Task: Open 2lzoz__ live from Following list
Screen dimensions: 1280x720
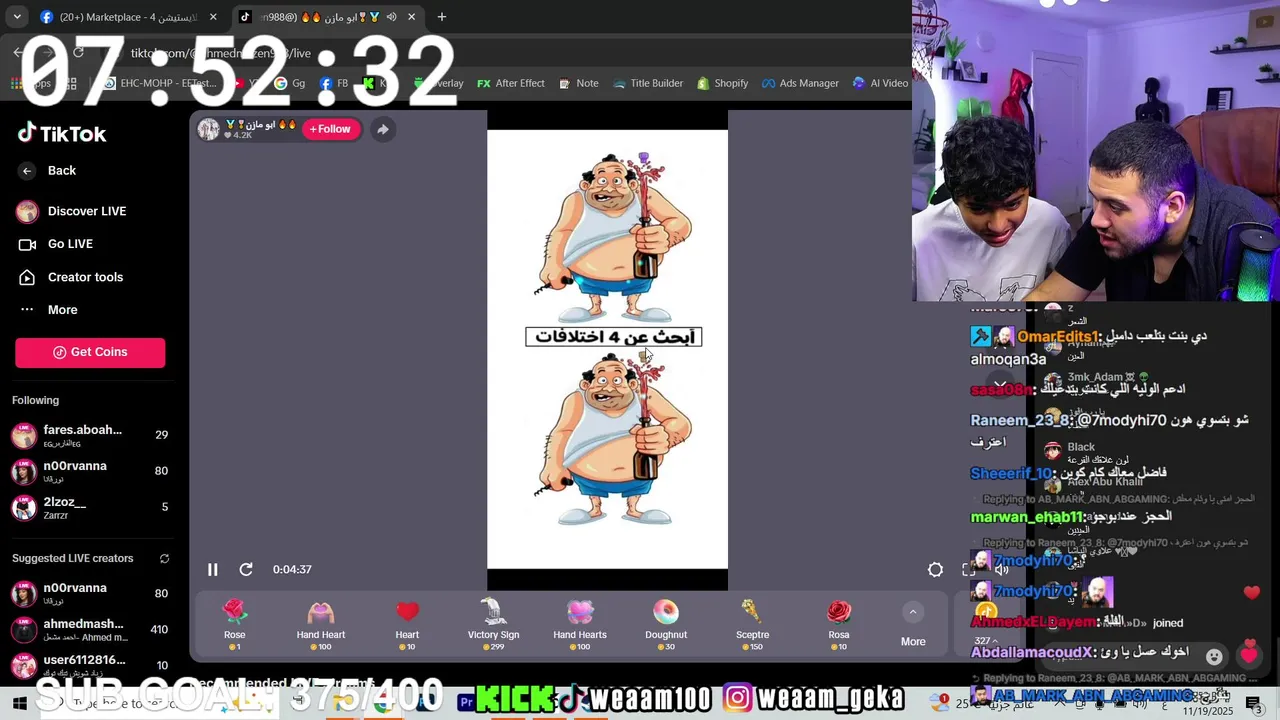Action: coord(90,507)
